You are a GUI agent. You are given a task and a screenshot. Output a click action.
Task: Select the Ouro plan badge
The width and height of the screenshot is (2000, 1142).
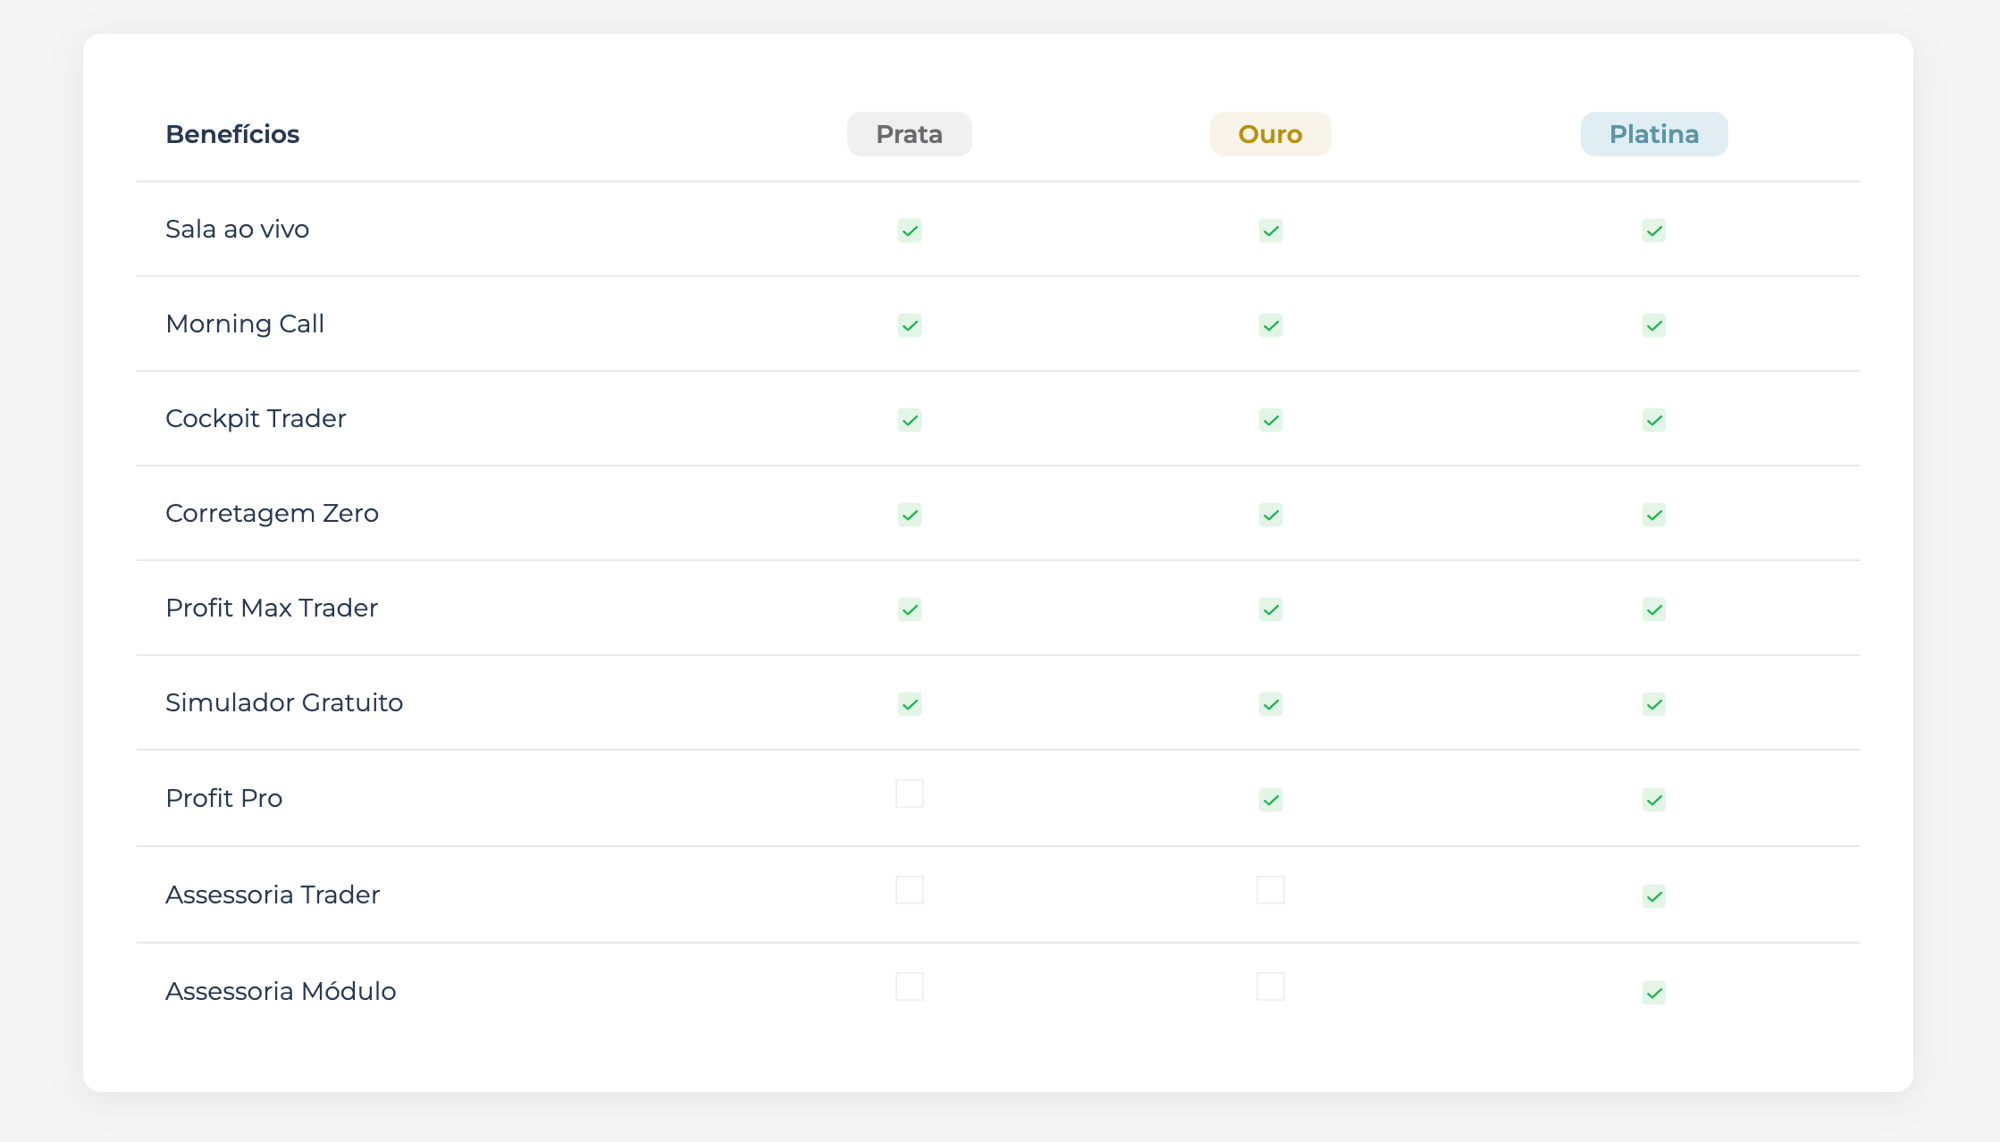coord(1270,134)
